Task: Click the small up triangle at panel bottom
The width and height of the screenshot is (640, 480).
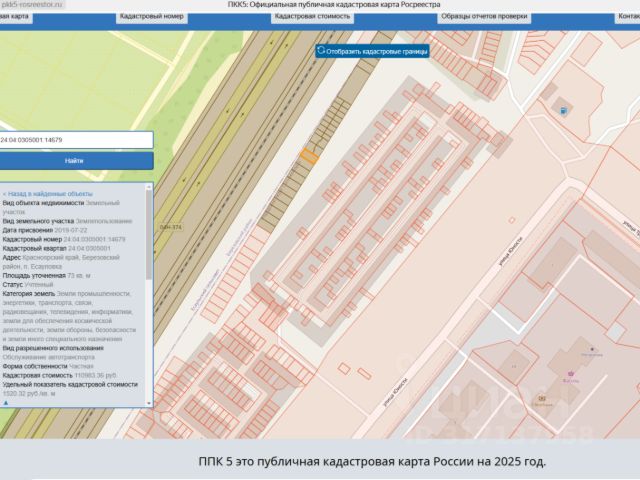Action: pos(6,403)
